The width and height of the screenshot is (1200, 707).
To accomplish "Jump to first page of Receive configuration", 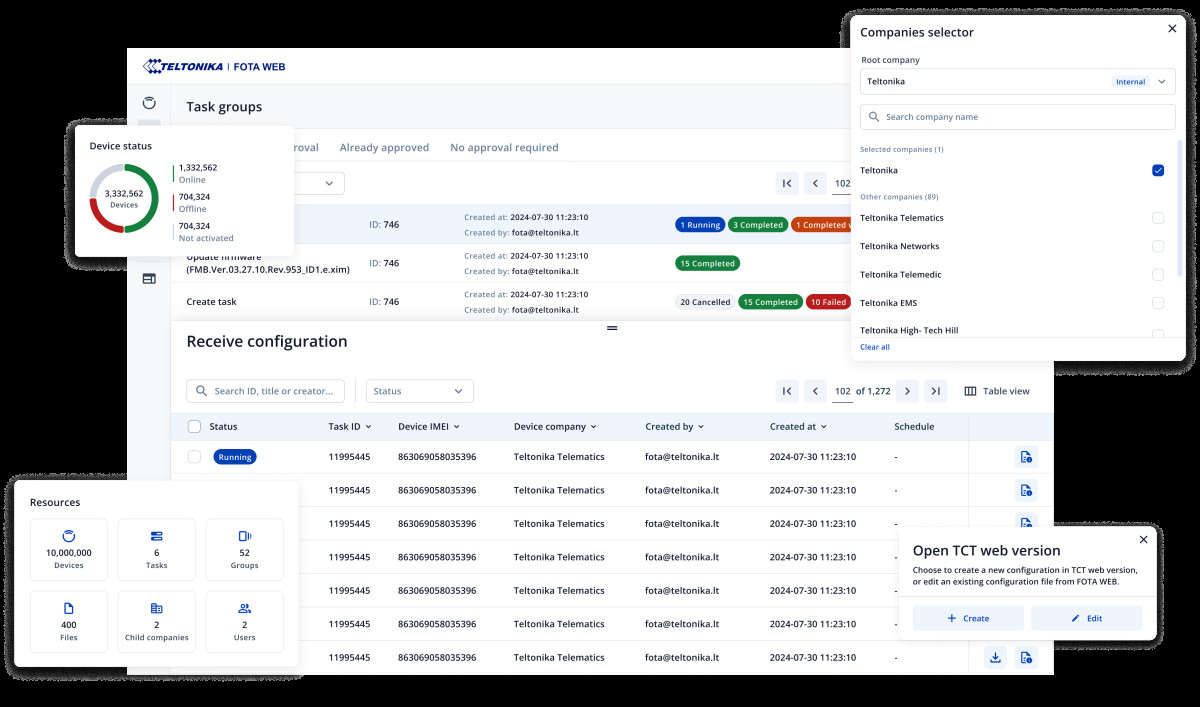I will (787, 391).
